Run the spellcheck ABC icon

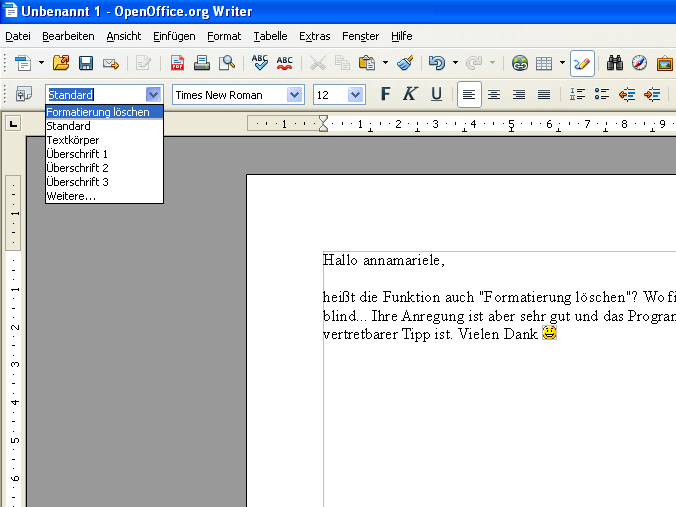pos(260,63)
